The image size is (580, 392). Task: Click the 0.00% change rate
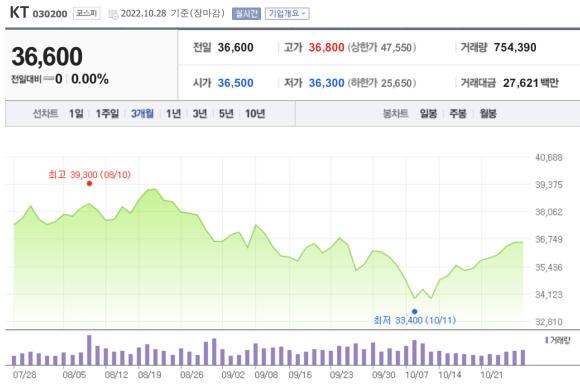pos(90,79)
